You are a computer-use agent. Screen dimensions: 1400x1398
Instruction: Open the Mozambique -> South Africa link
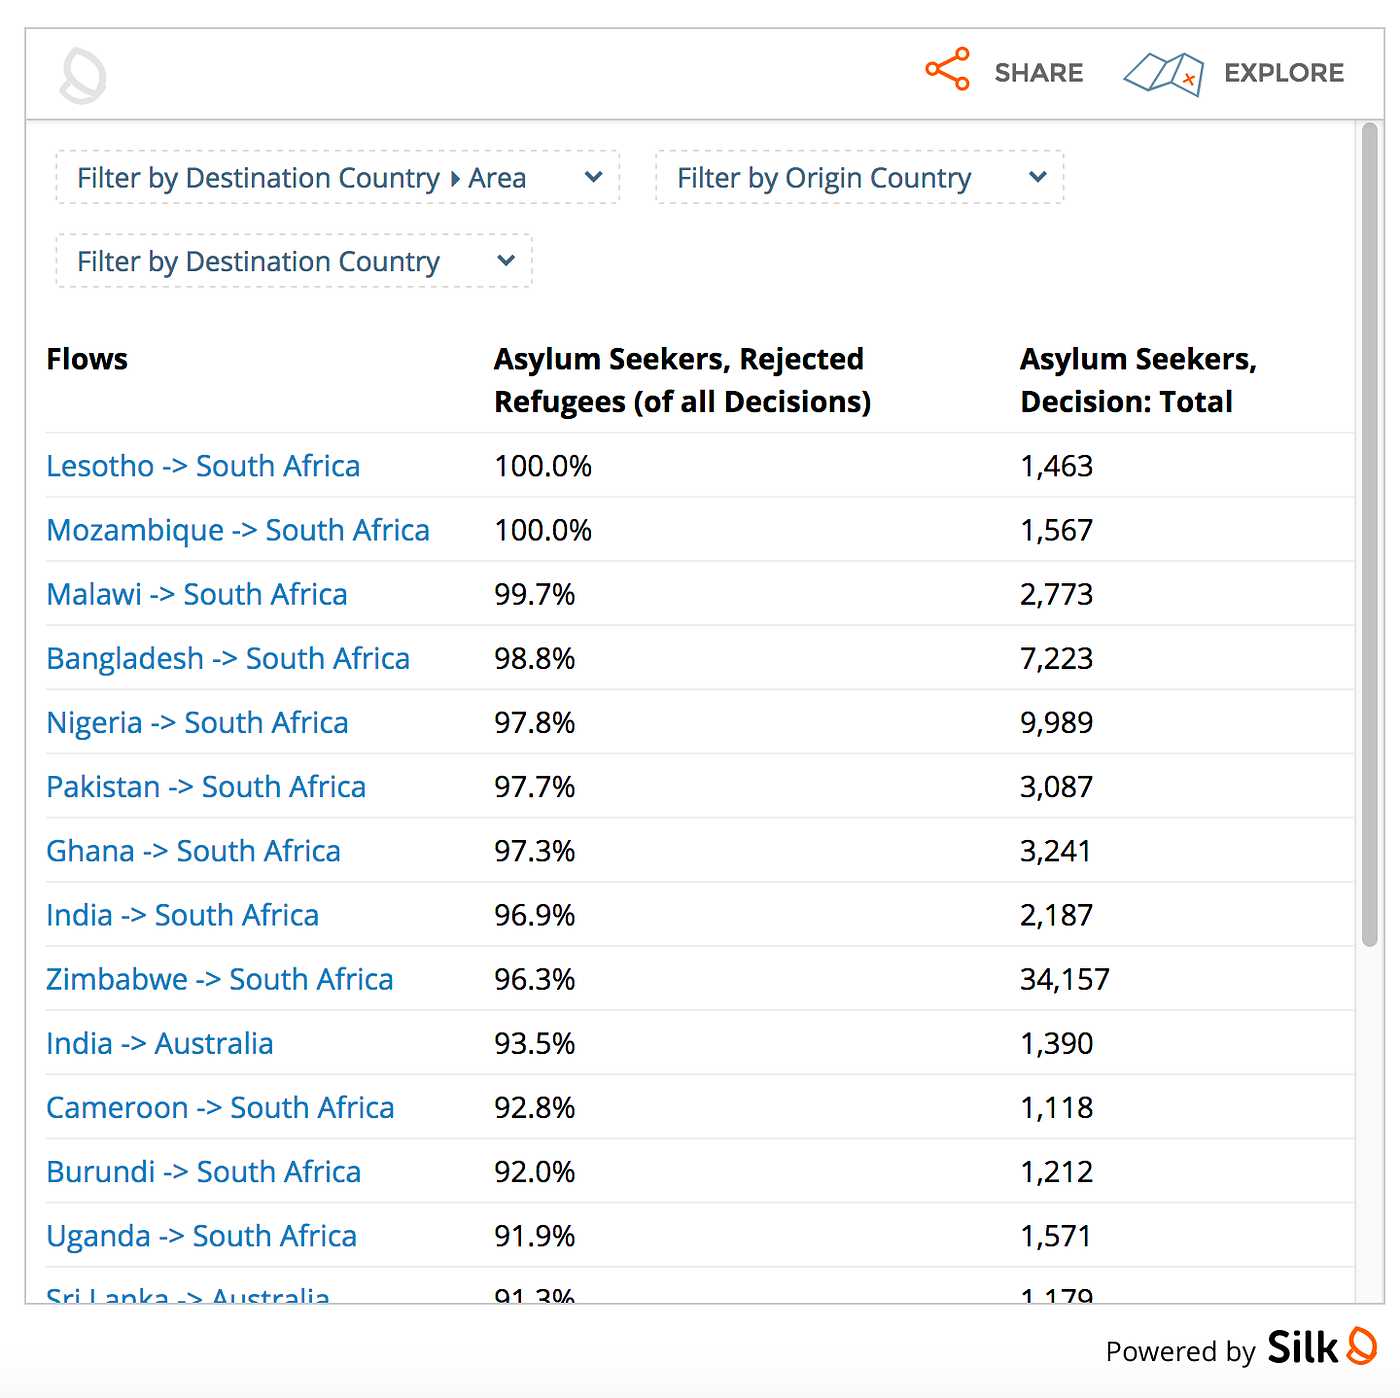(x=238, y=530)
